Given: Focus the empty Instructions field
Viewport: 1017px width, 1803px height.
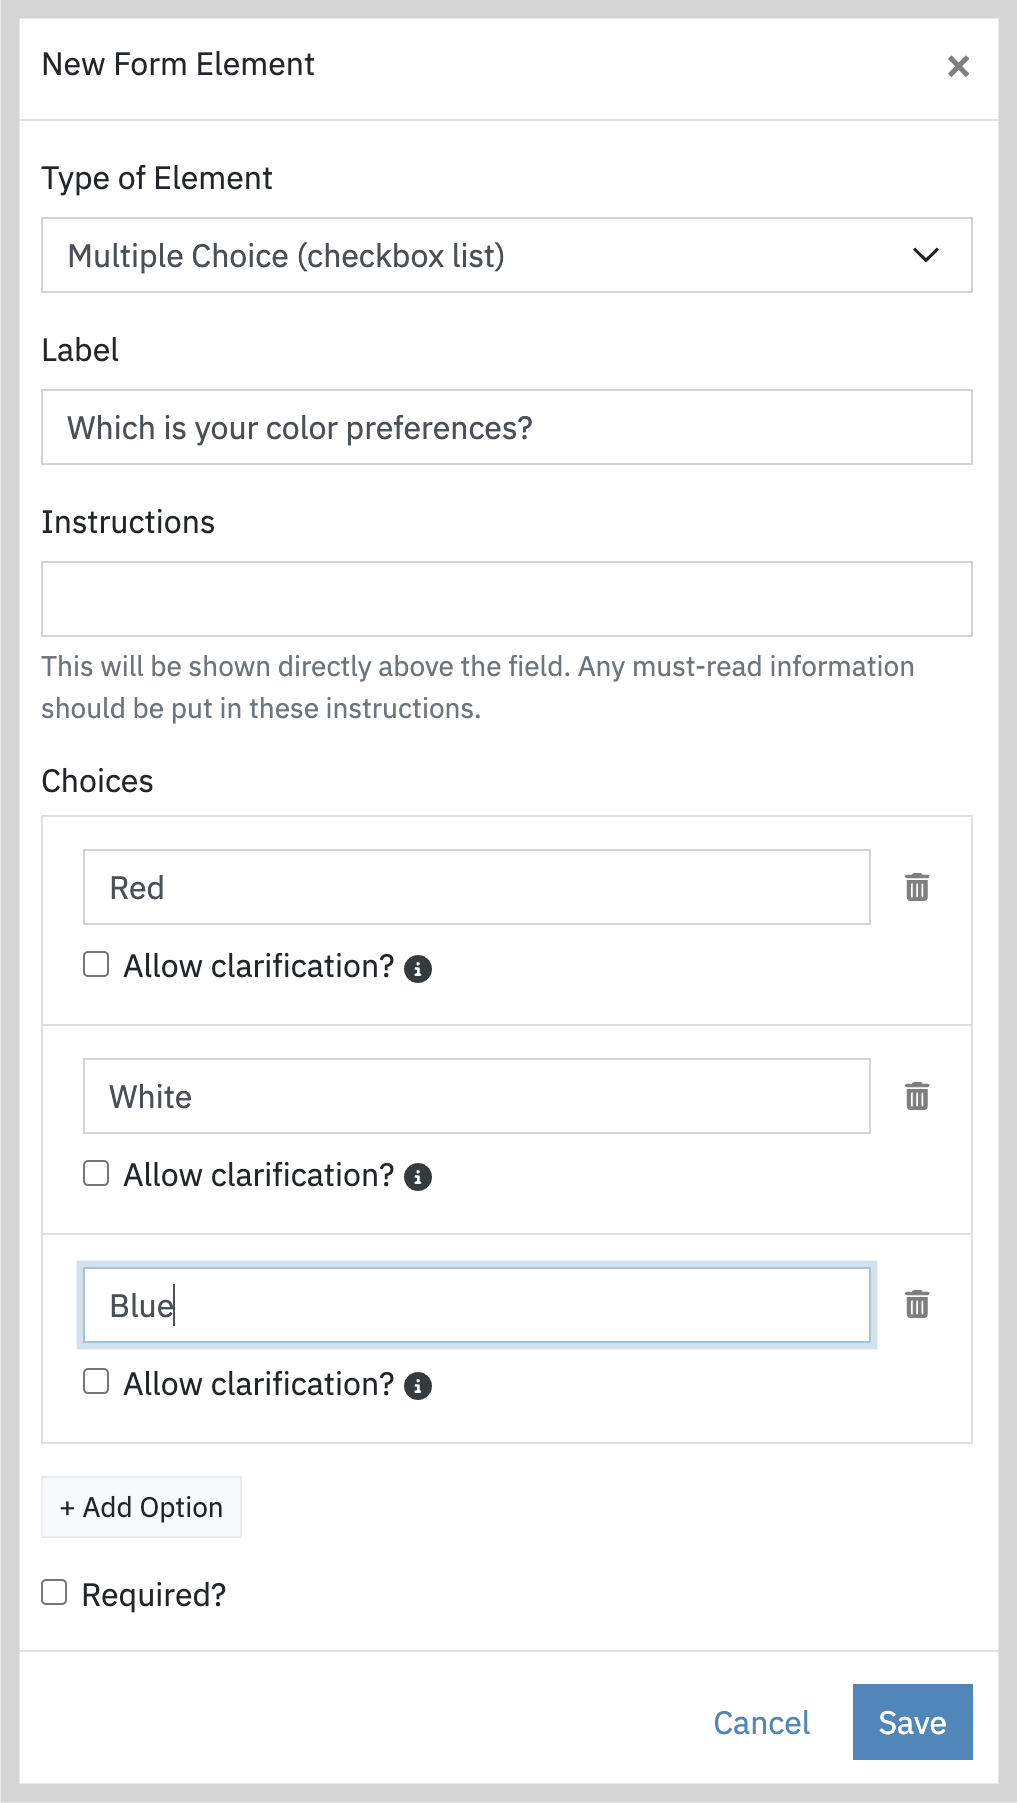Looking at the screenshot, I should (507, 599).
